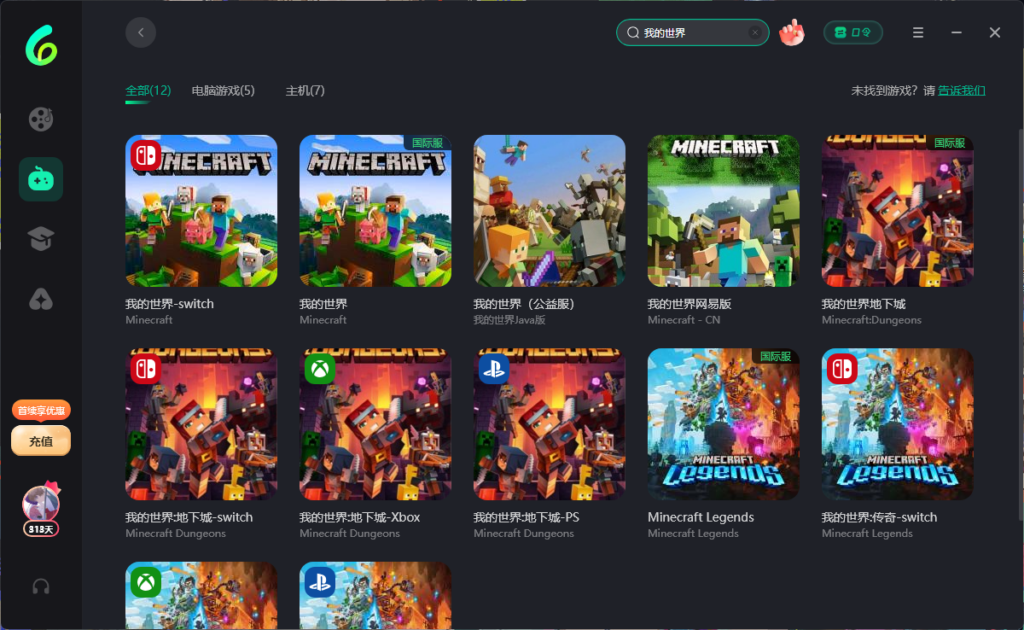1024x630 pixels.
Task: Open the 我的世界:传奇-switch cover
Action: pyautogui.click(x=897, y=424)
